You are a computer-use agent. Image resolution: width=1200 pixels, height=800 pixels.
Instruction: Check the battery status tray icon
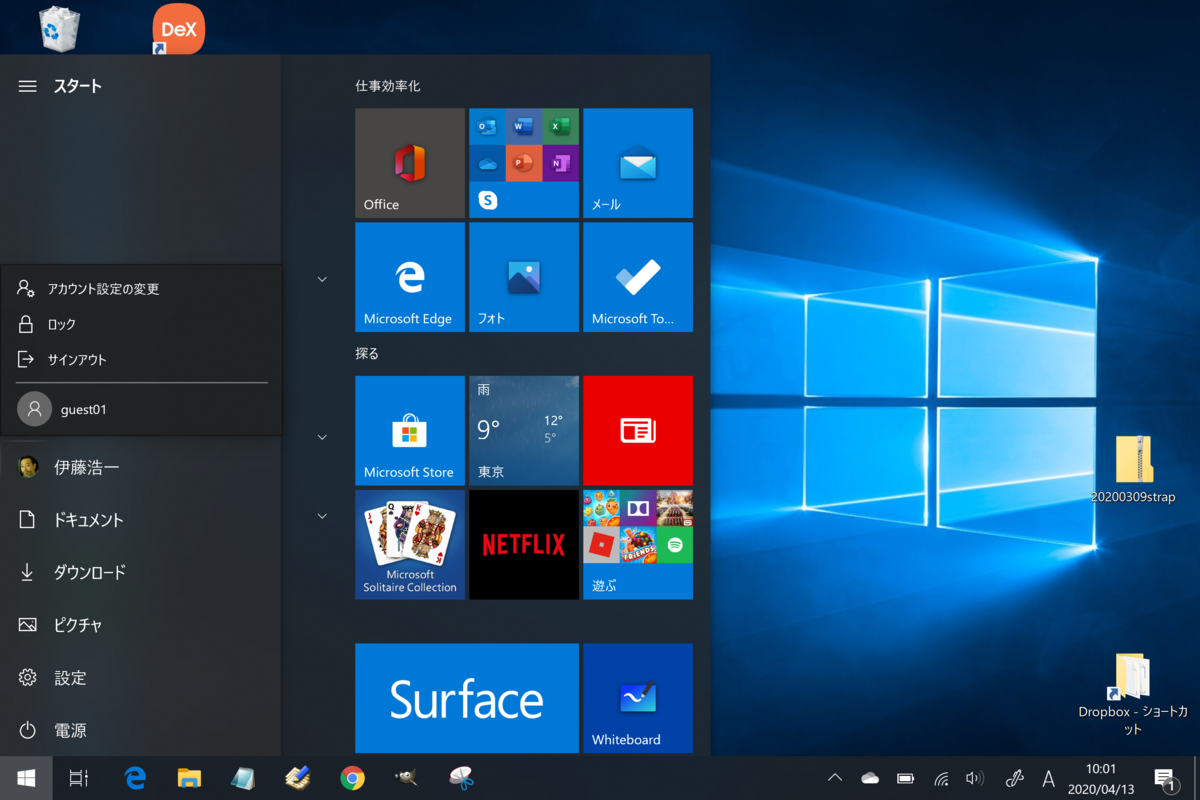(x=905, y=778)
